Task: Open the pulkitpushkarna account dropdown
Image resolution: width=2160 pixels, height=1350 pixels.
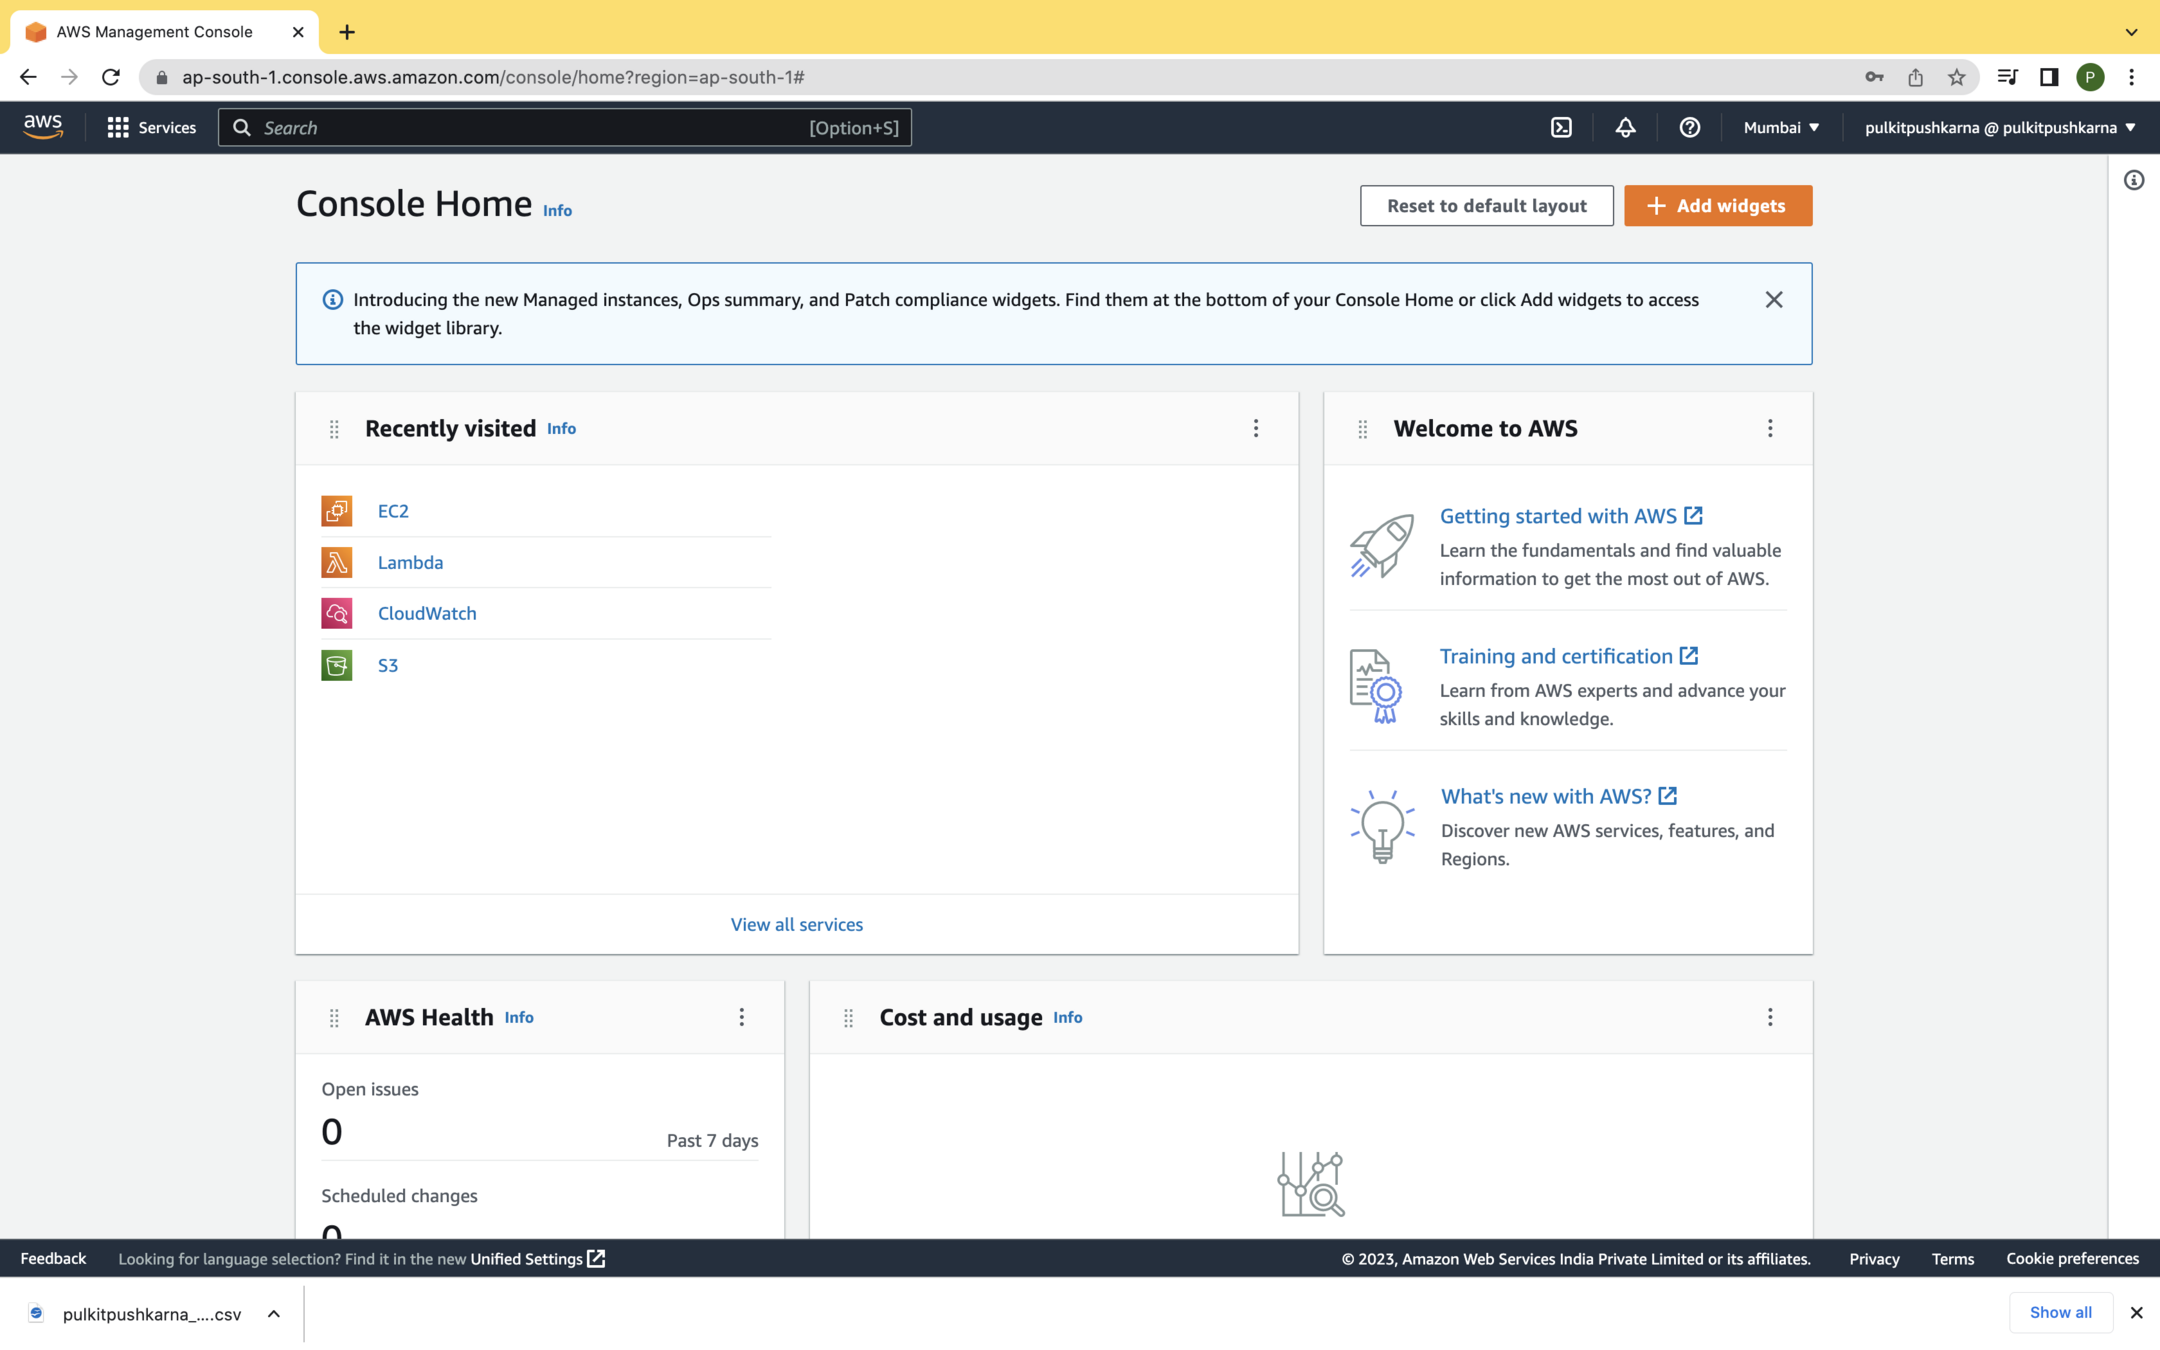Action: (x=1999, y=127)
